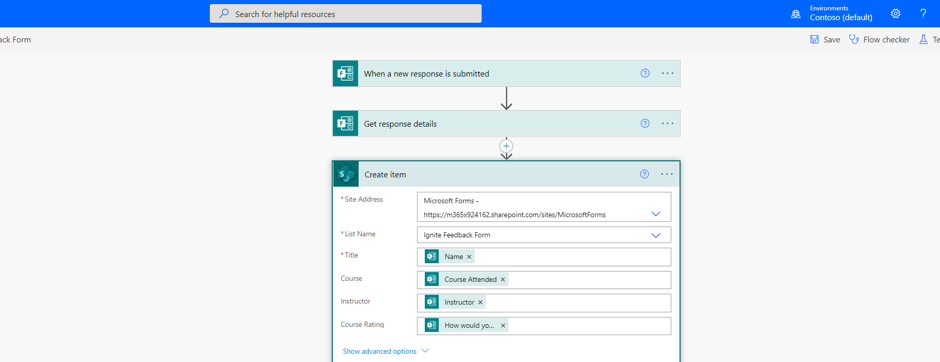940x362 pixels.
Task: Open help for Get response details step
Action: click(x=645, y=123)
